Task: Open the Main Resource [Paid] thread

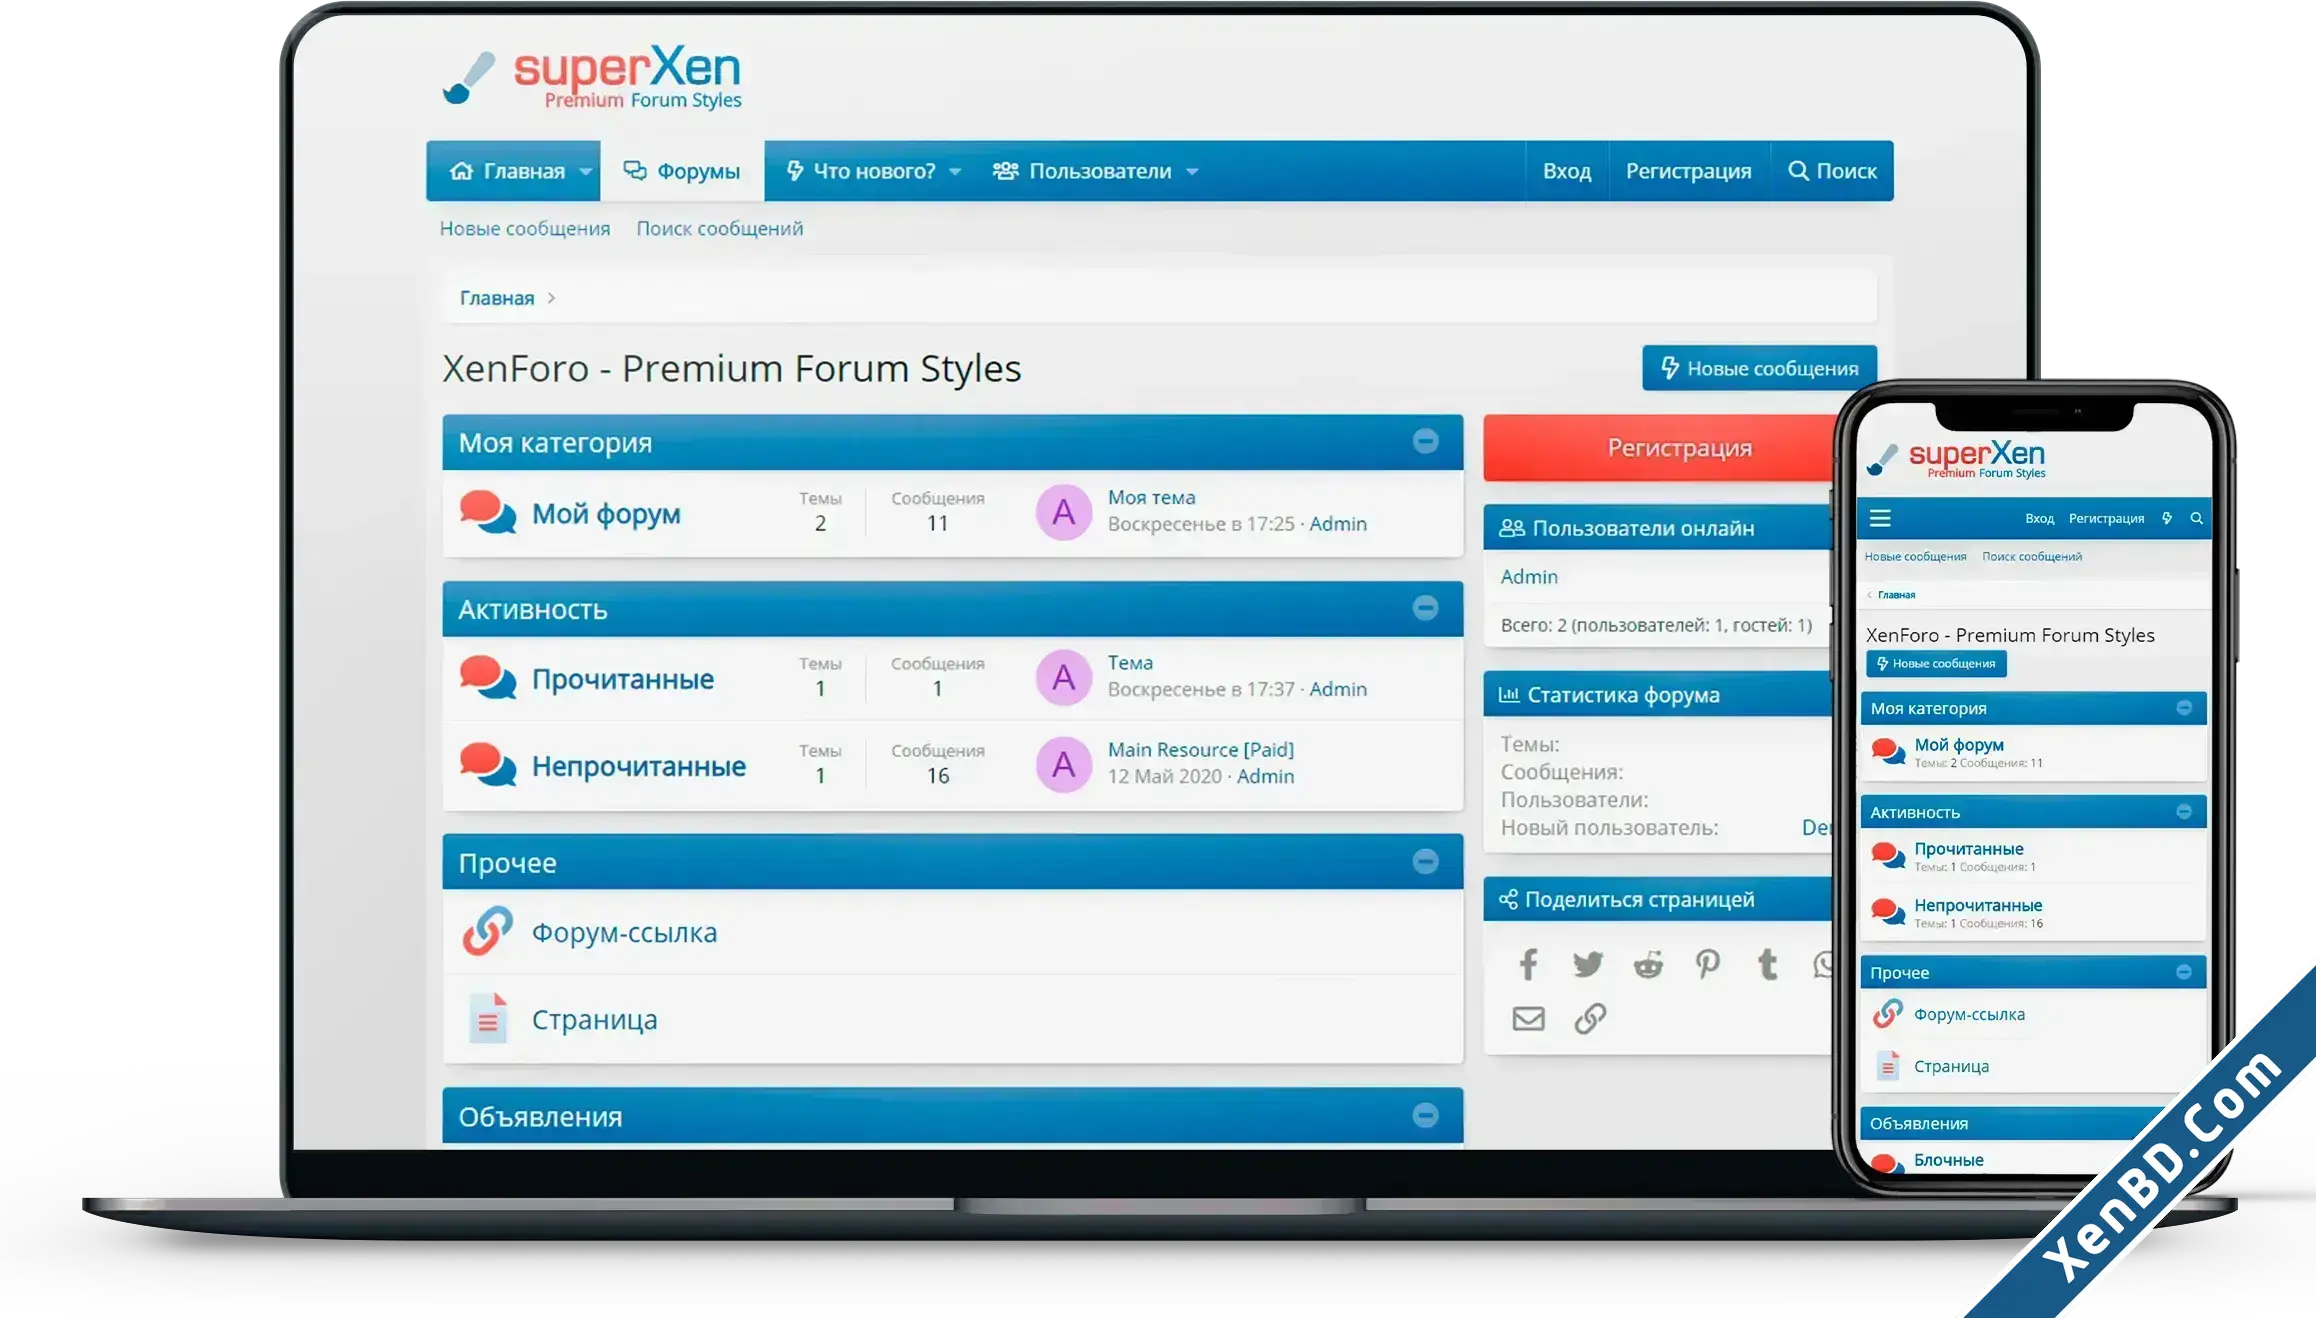Action: pyautogui.click(x=1201, y=750)
